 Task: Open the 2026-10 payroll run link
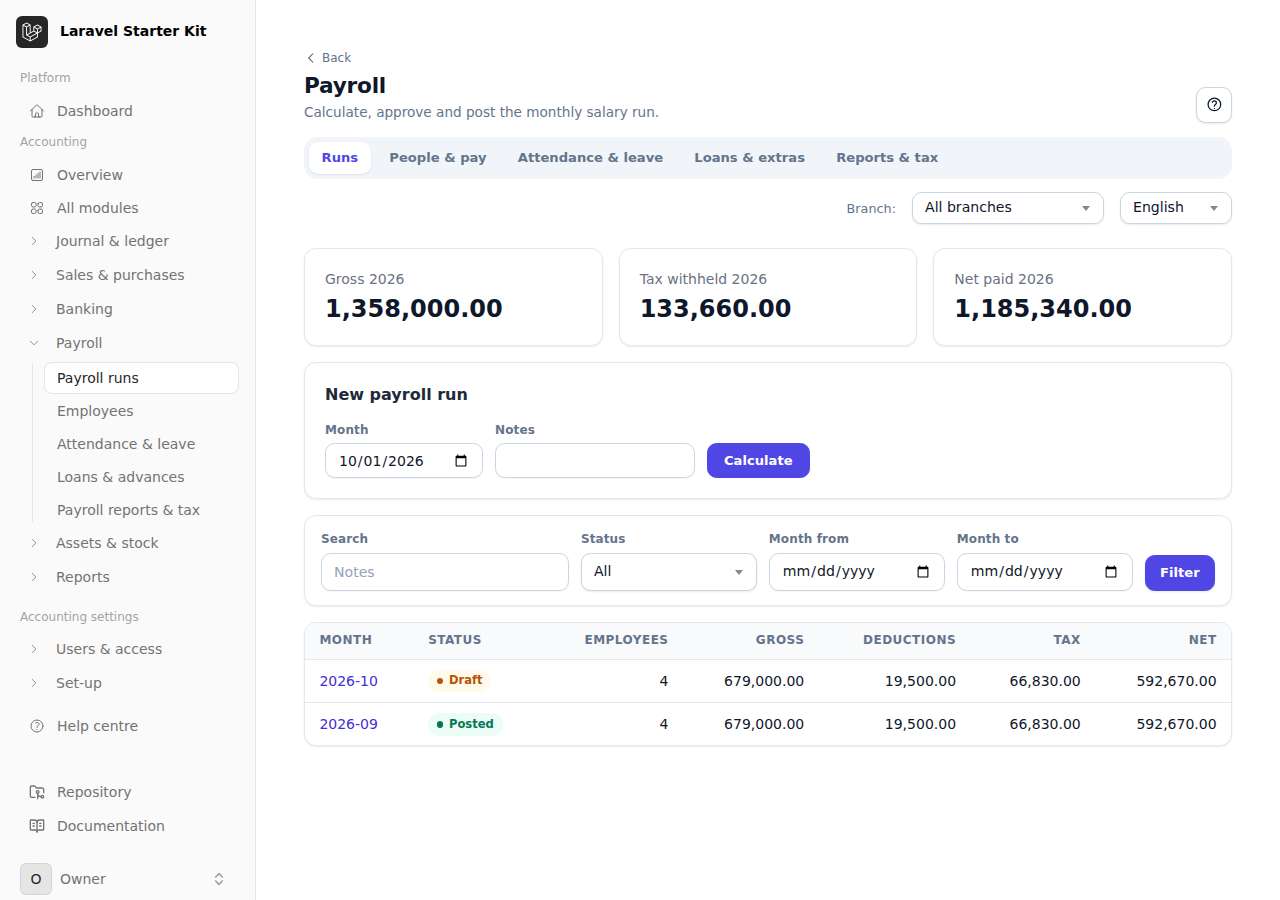coord(349,681)
